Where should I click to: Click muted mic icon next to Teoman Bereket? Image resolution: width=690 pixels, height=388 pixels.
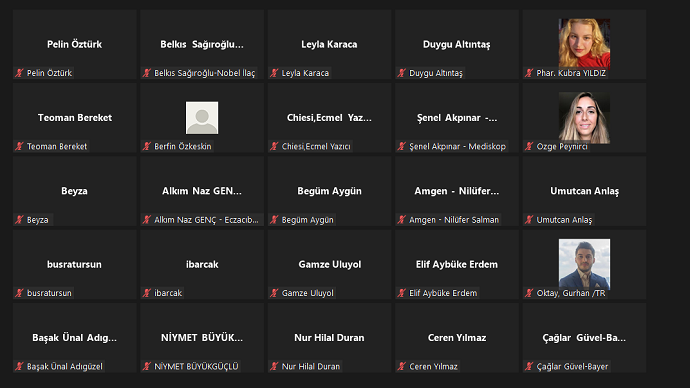point(19,146)
